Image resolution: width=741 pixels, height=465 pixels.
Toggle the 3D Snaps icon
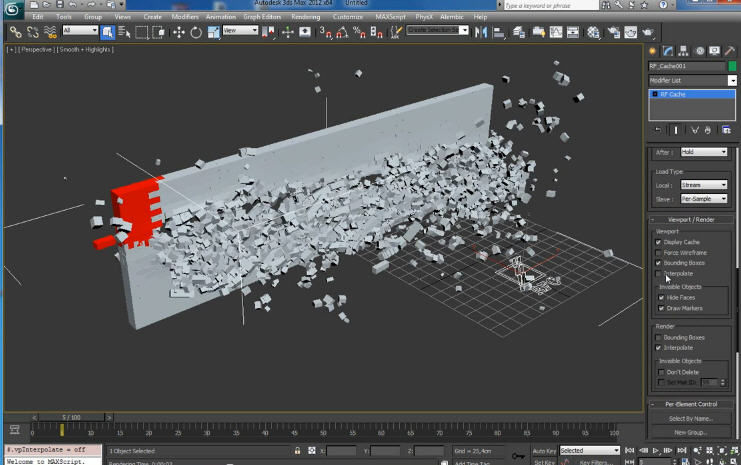tap(325, 32)
